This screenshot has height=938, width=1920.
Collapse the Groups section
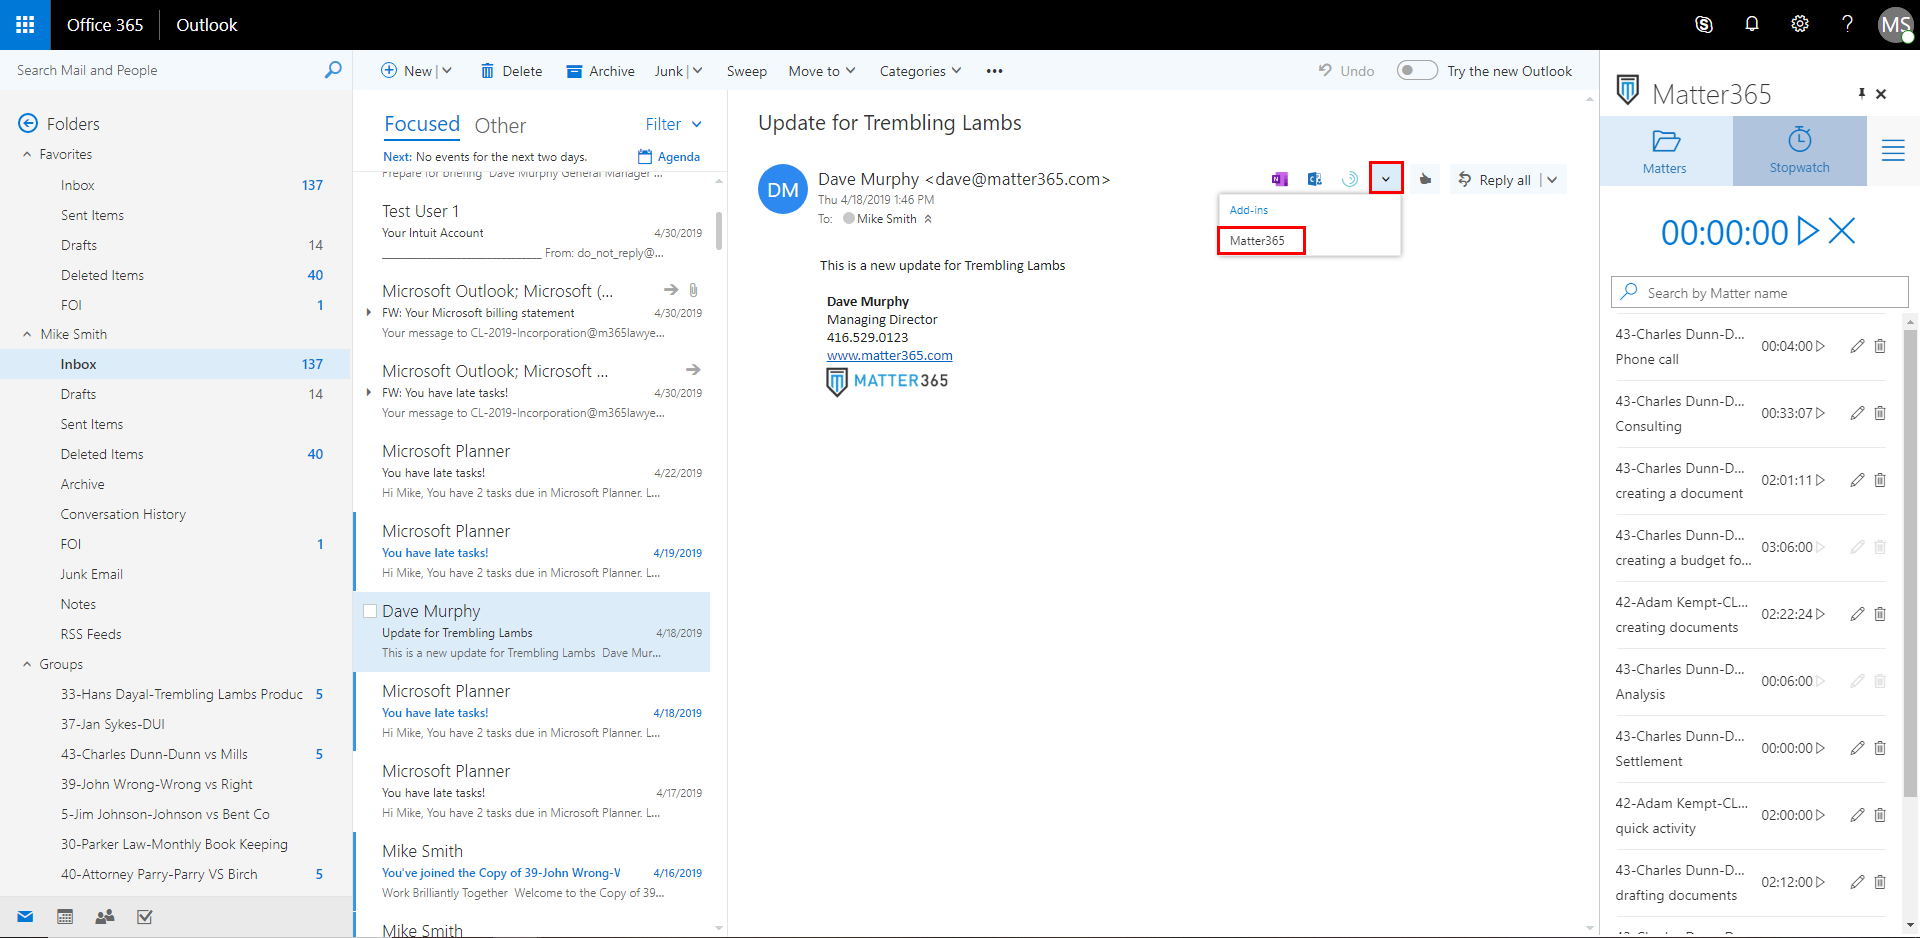tap(27, 665)
